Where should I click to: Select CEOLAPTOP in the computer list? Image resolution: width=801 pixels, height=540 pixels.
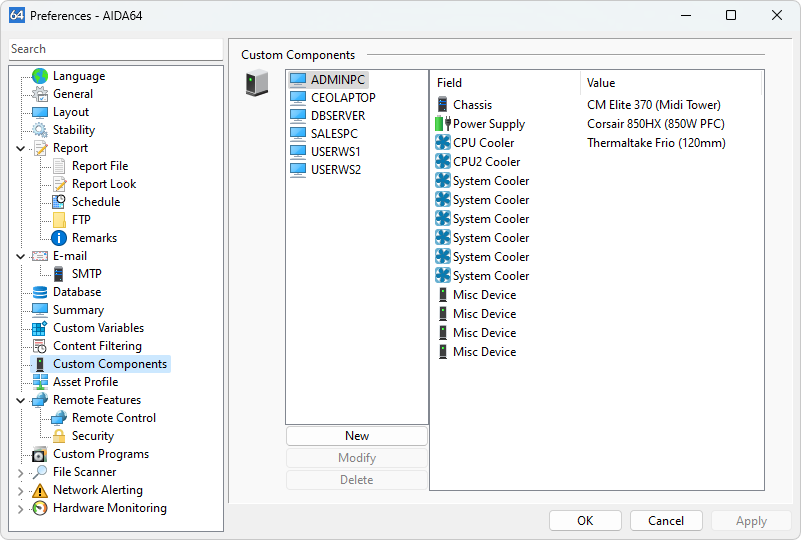(x=343, y=98)
